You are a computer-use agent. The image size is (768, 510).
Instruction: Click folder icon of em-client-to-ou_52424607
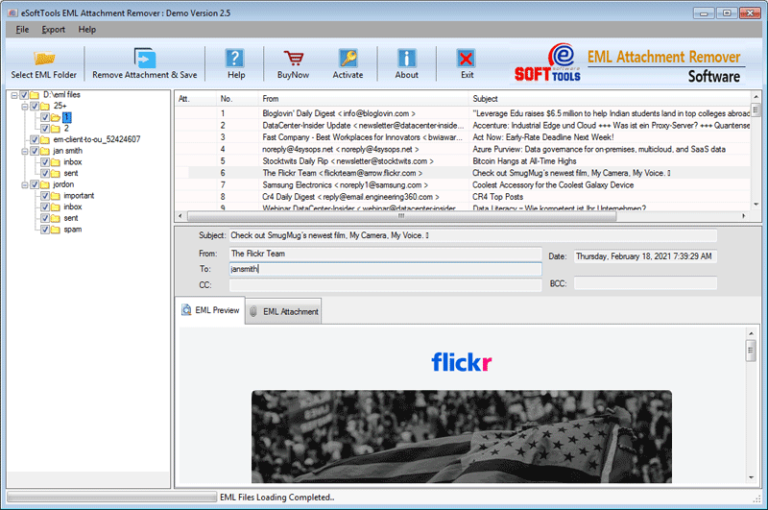point(45,140)
